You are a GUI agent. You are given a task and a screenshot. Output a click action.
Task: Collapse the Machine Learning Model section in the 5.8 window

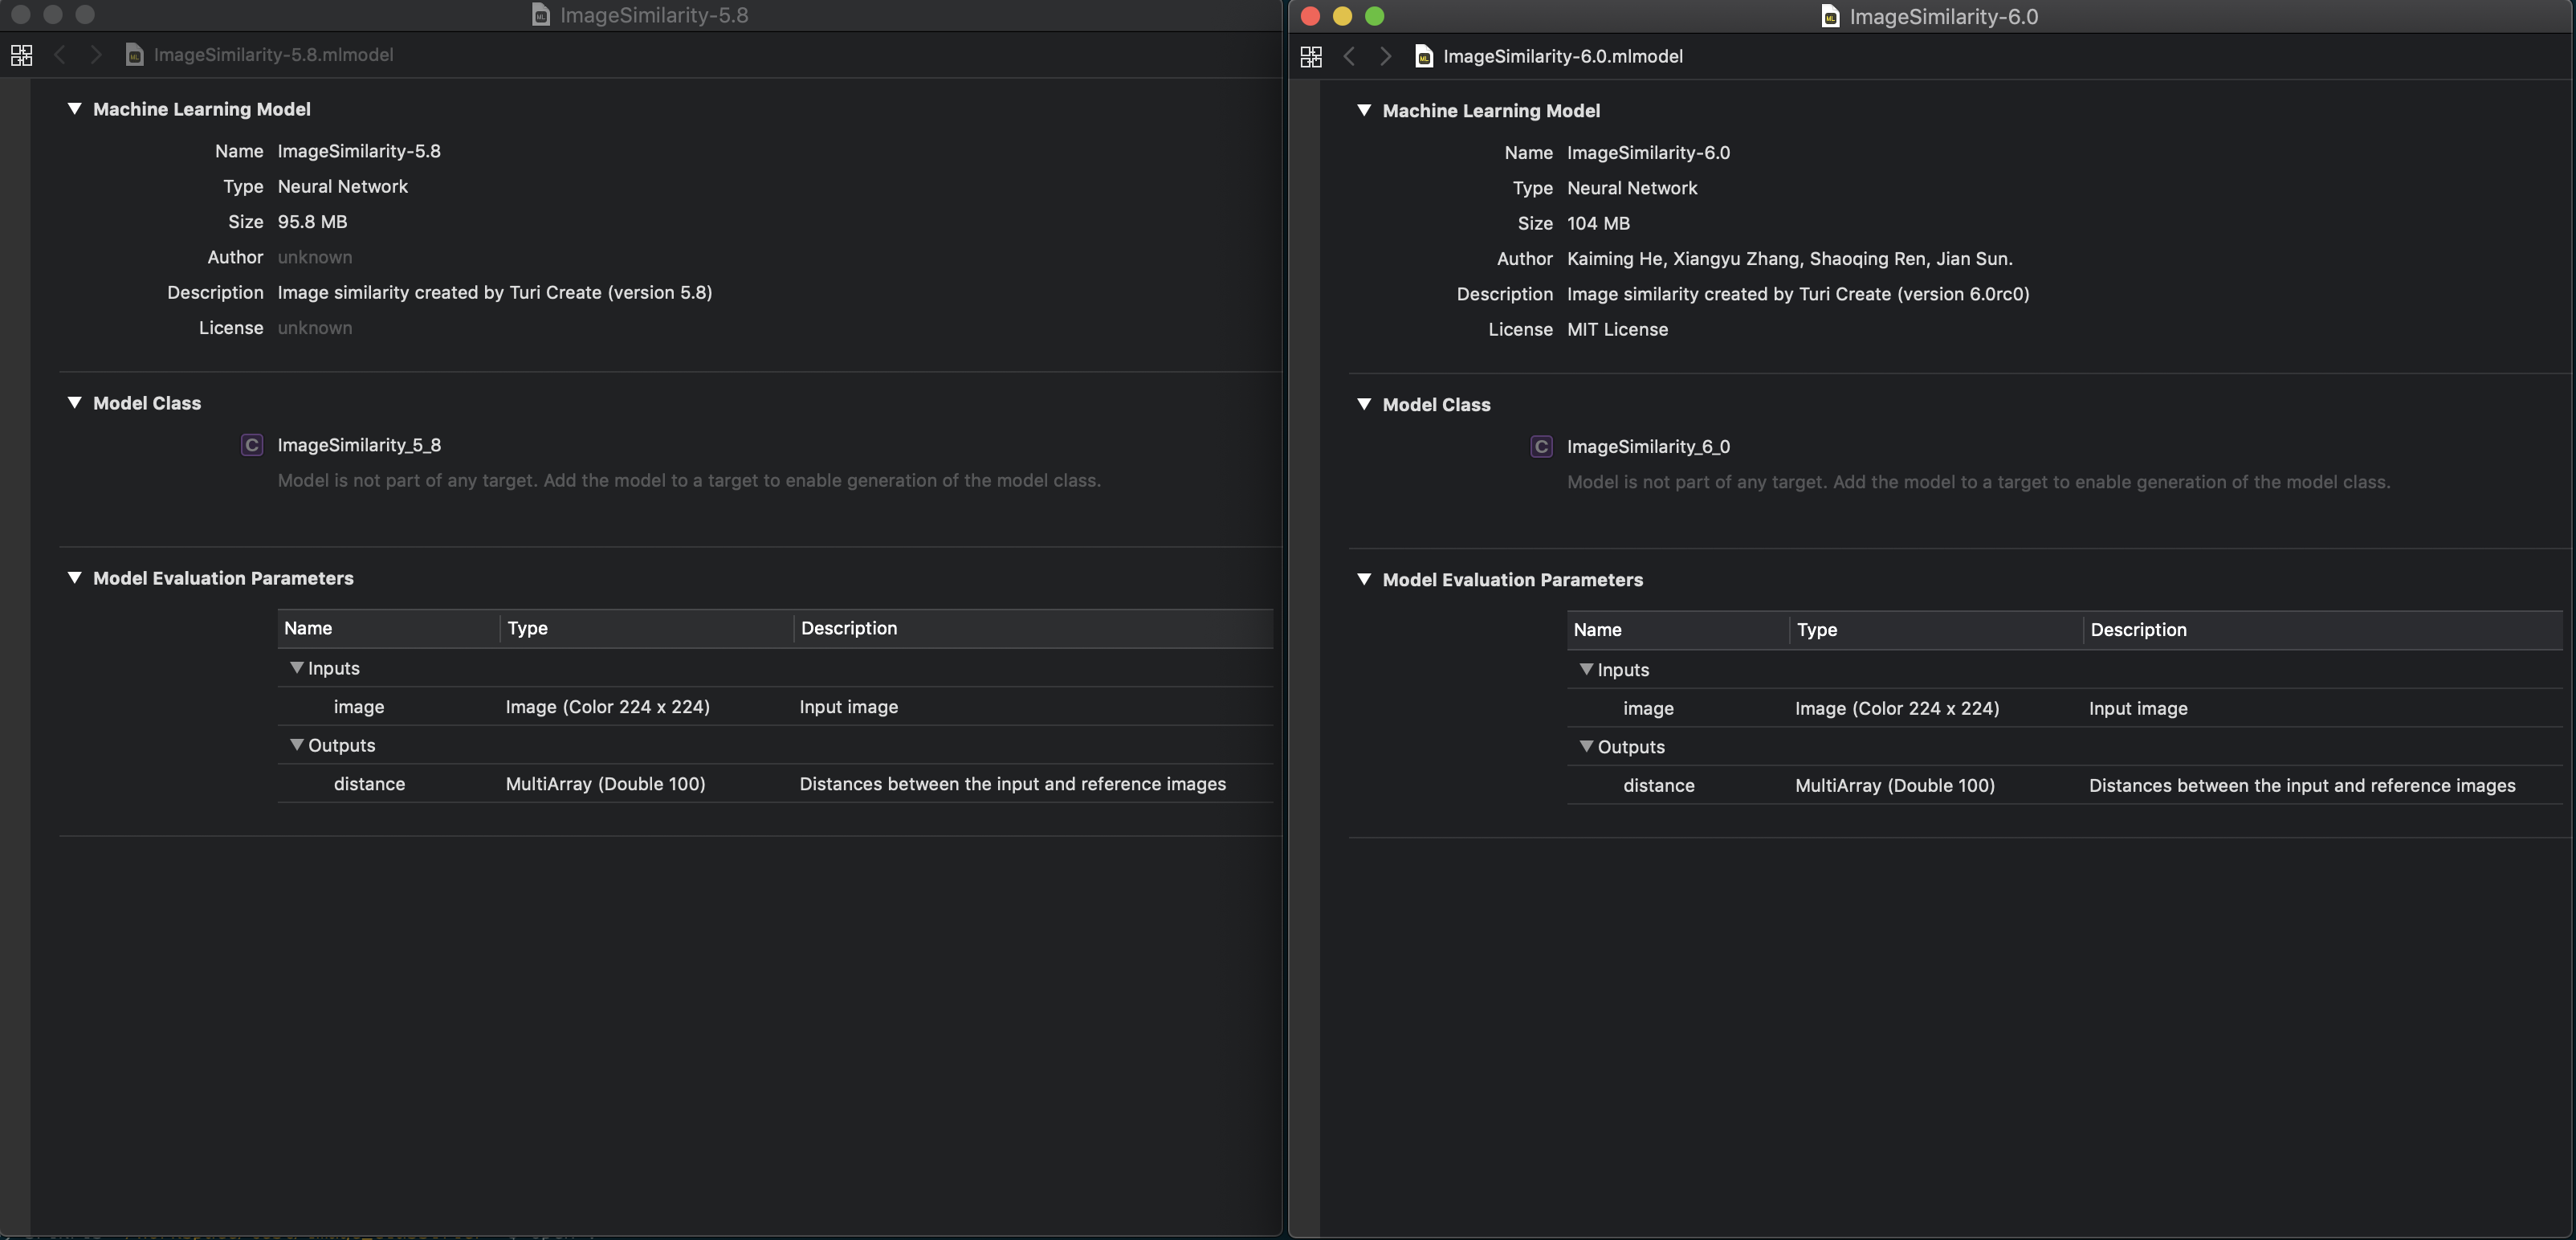point(74,109)
